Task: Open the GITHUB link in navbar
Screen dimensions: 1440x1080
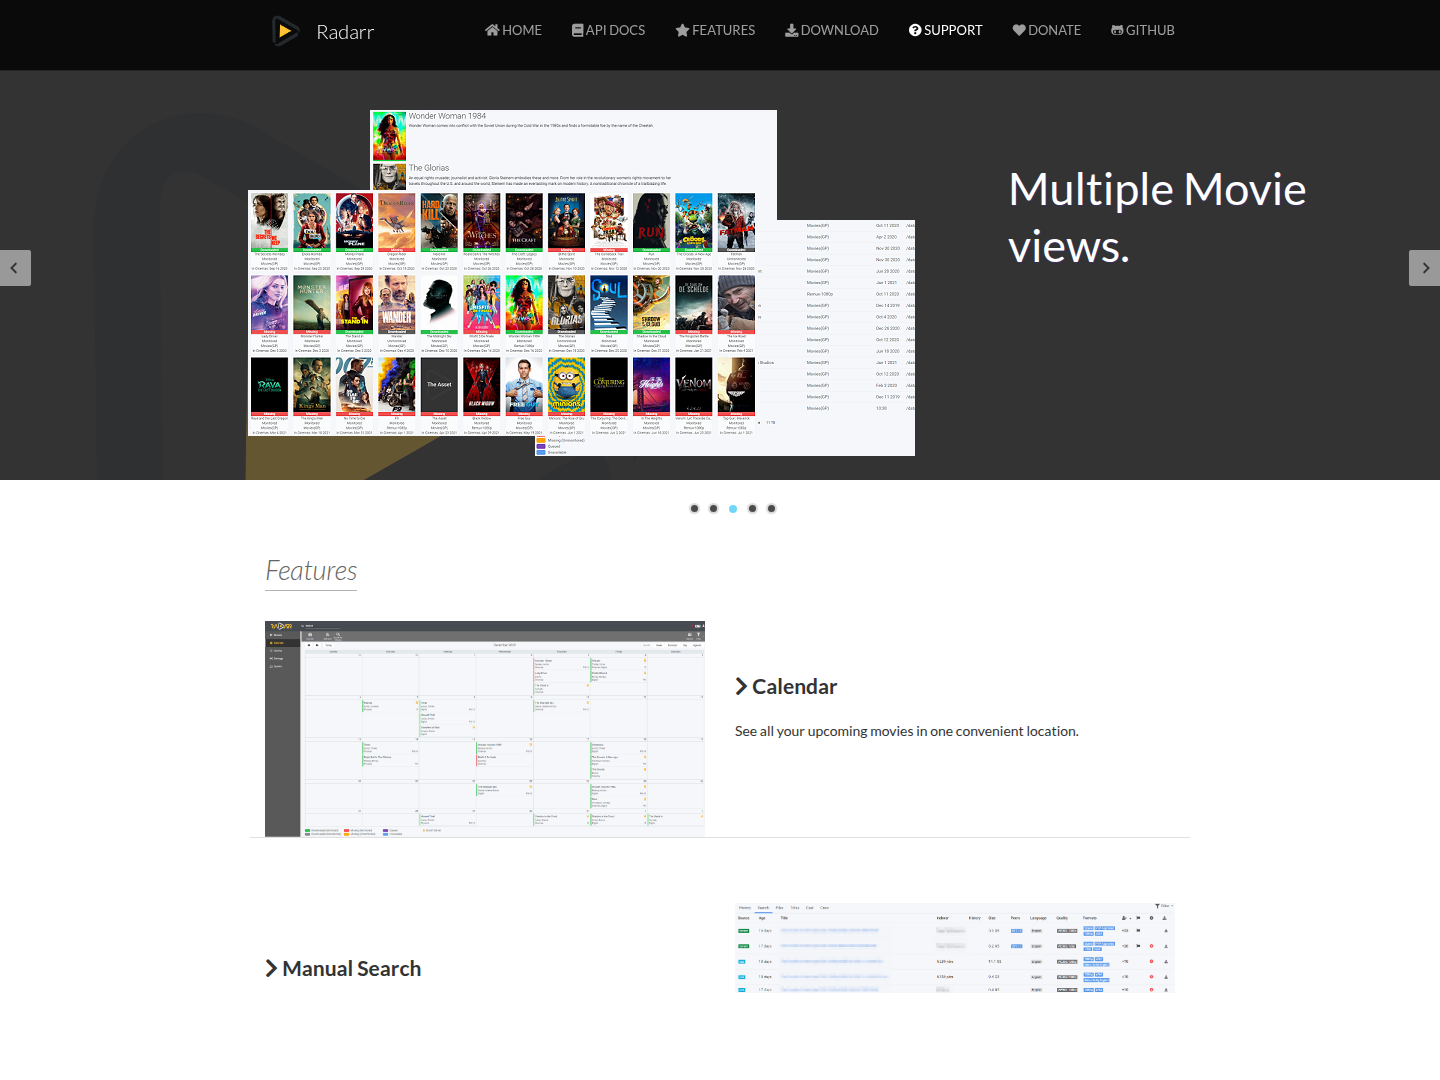Action: point(1143,30)
